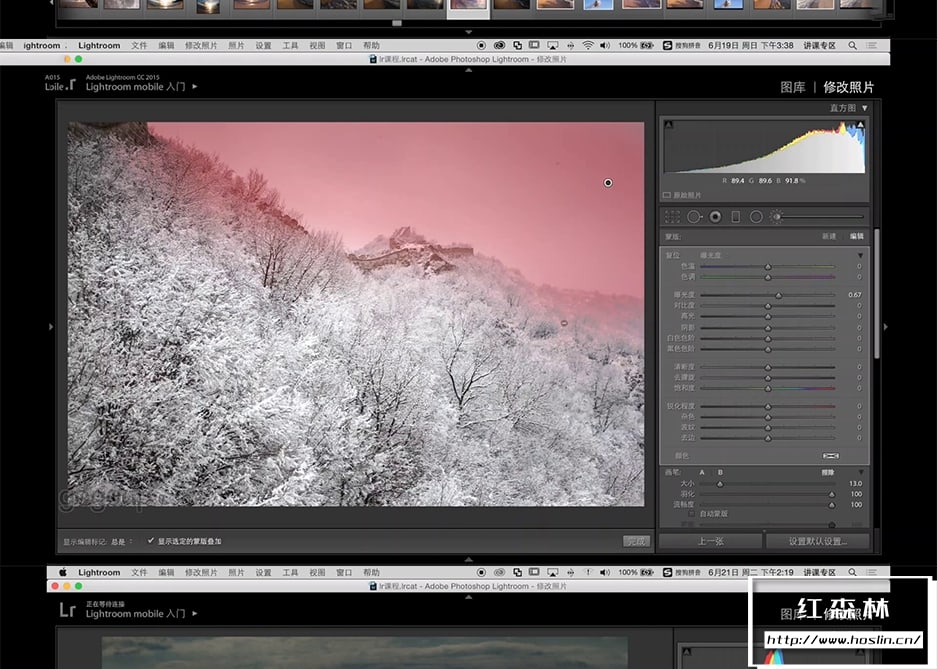The width and height of the screenshot is (937, 669).
Task: Click the 曝光度 exposure slider
Action: [768, 295]
